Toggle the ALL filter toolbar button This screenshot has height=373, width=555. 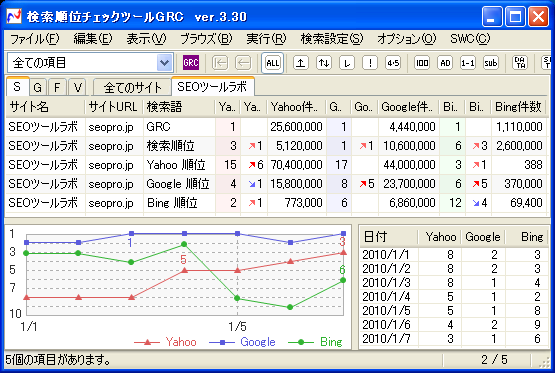pyautogui.click(x=273, y=63)
